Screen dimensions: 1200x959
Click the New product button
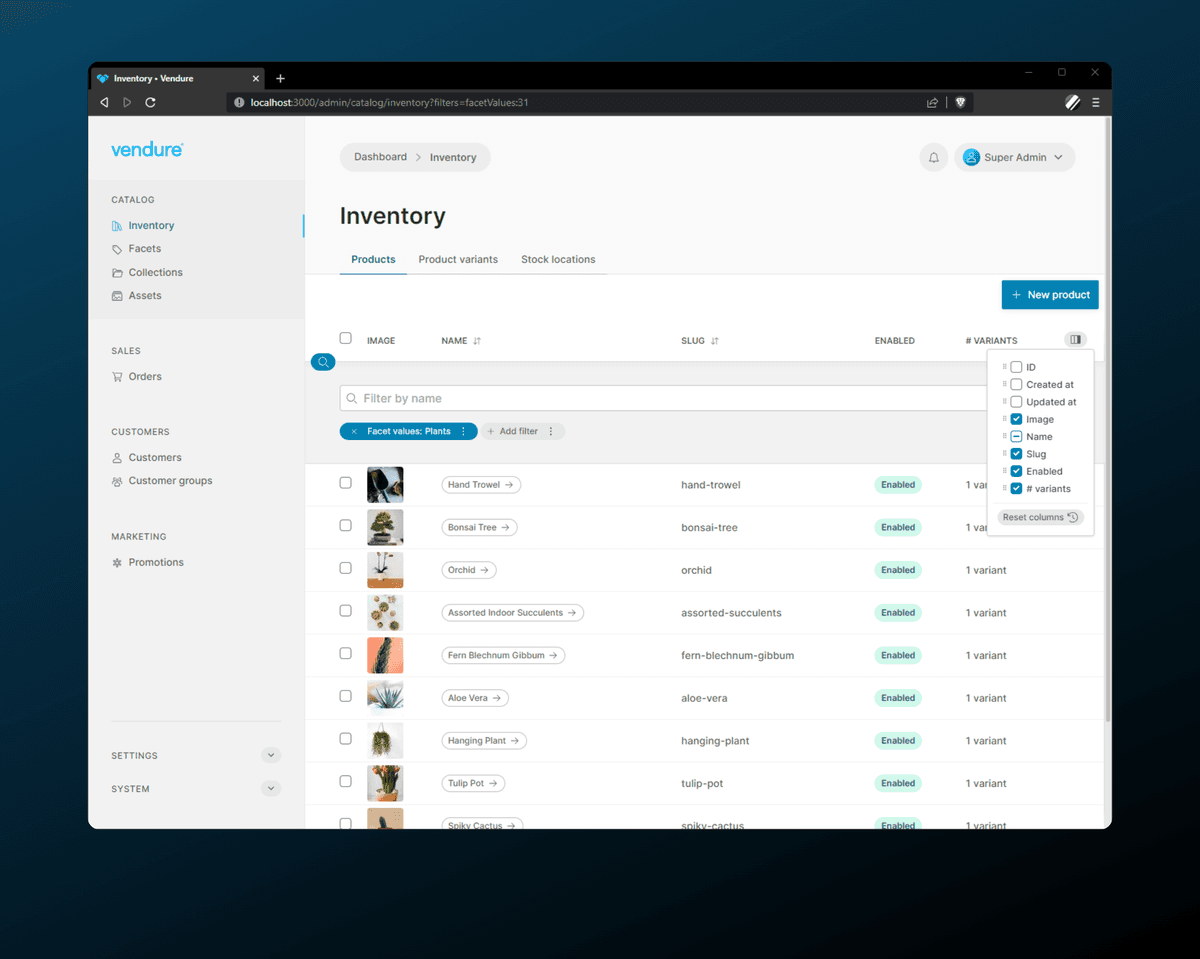tap(1050, 295)
